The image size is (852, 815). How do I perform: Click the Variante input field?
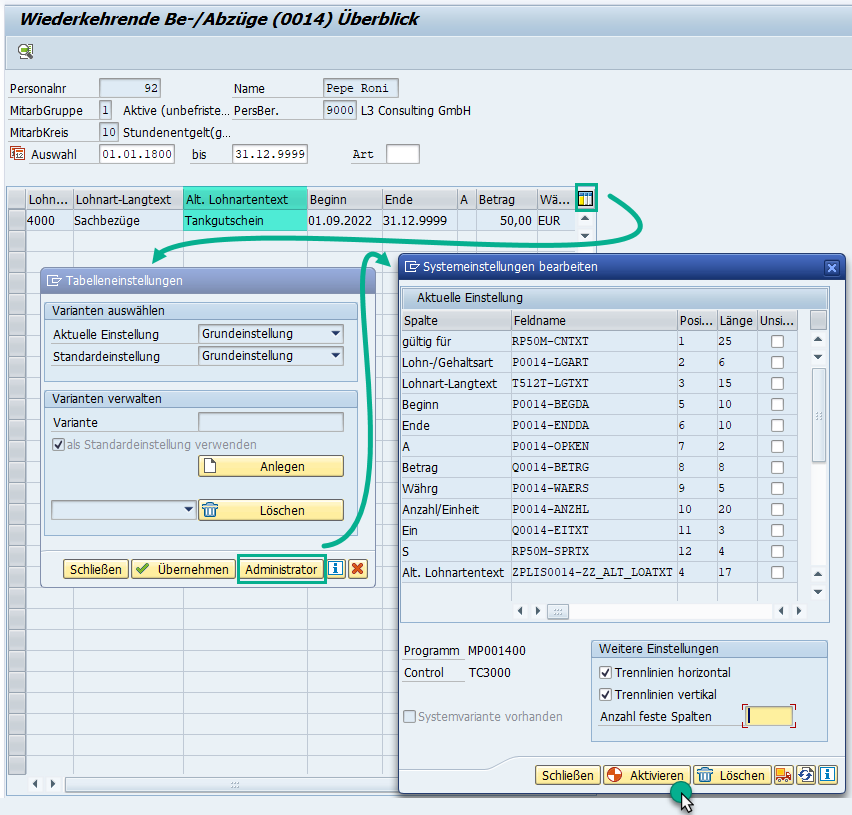pos(271,422)
